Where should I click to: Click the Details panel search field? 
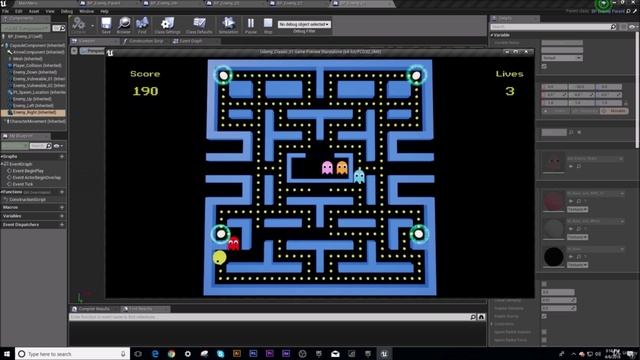[553, 27]
